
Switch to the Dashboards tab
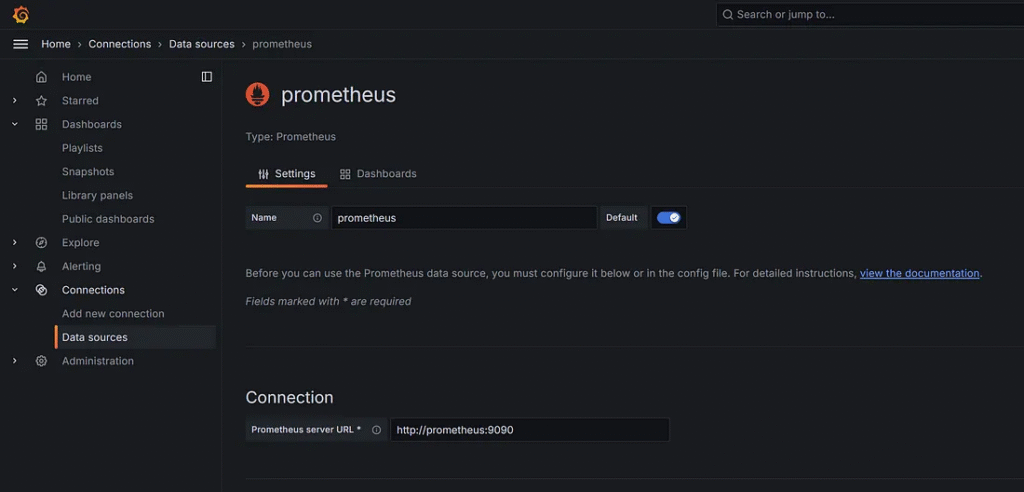coord(378,174)
